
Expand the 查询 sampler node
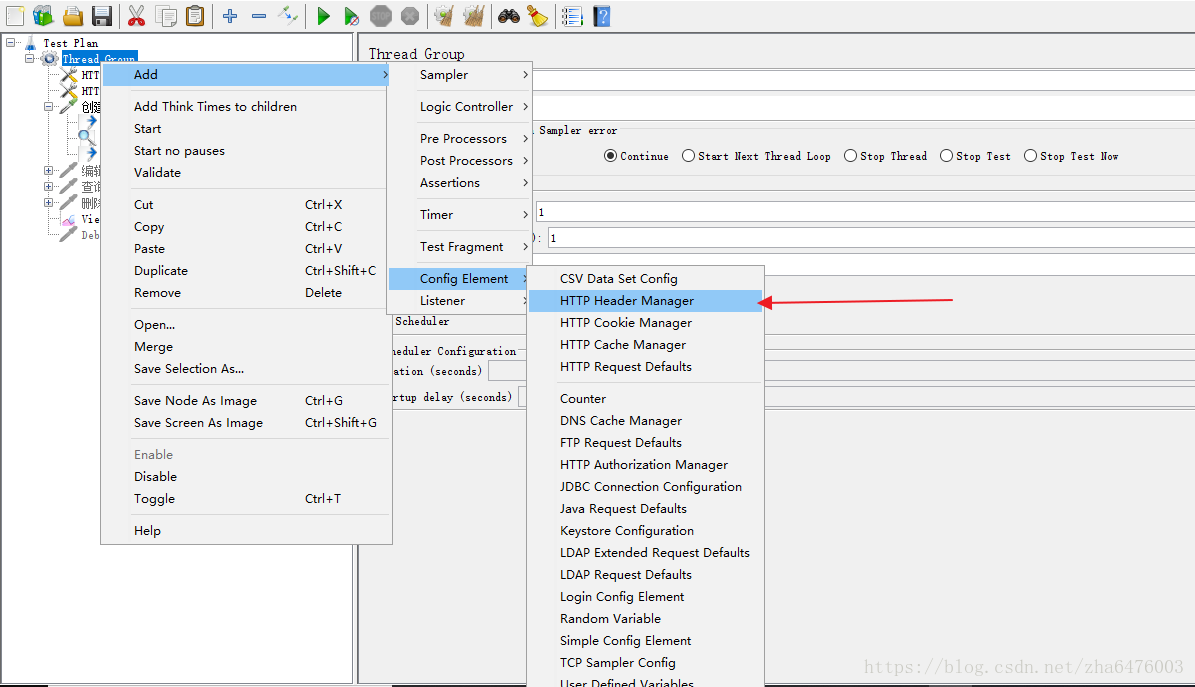pyautogui.click(x=49, y=187)
